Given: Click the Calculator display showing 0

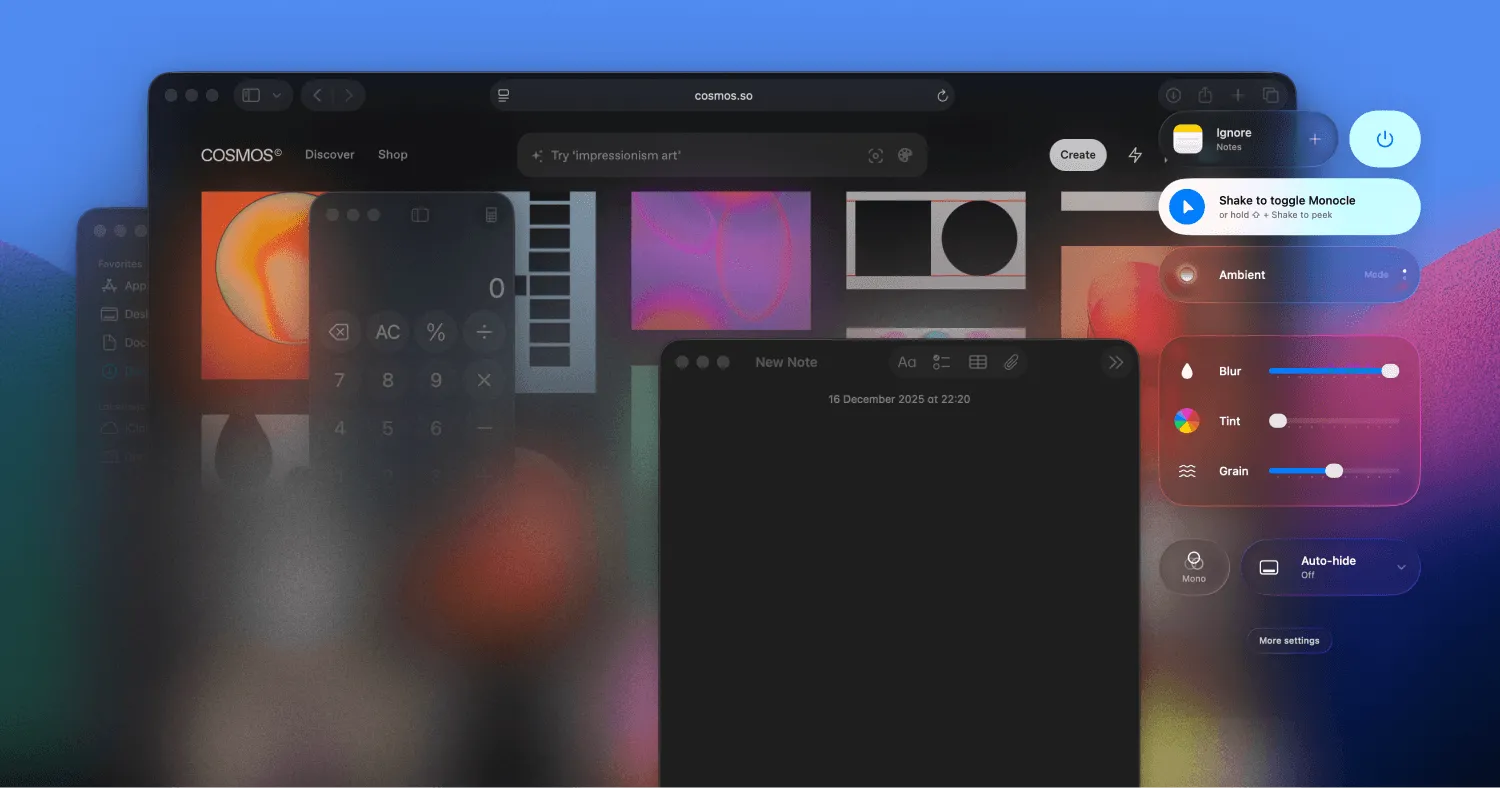Looking at the screenshot, I should (497, 288).
